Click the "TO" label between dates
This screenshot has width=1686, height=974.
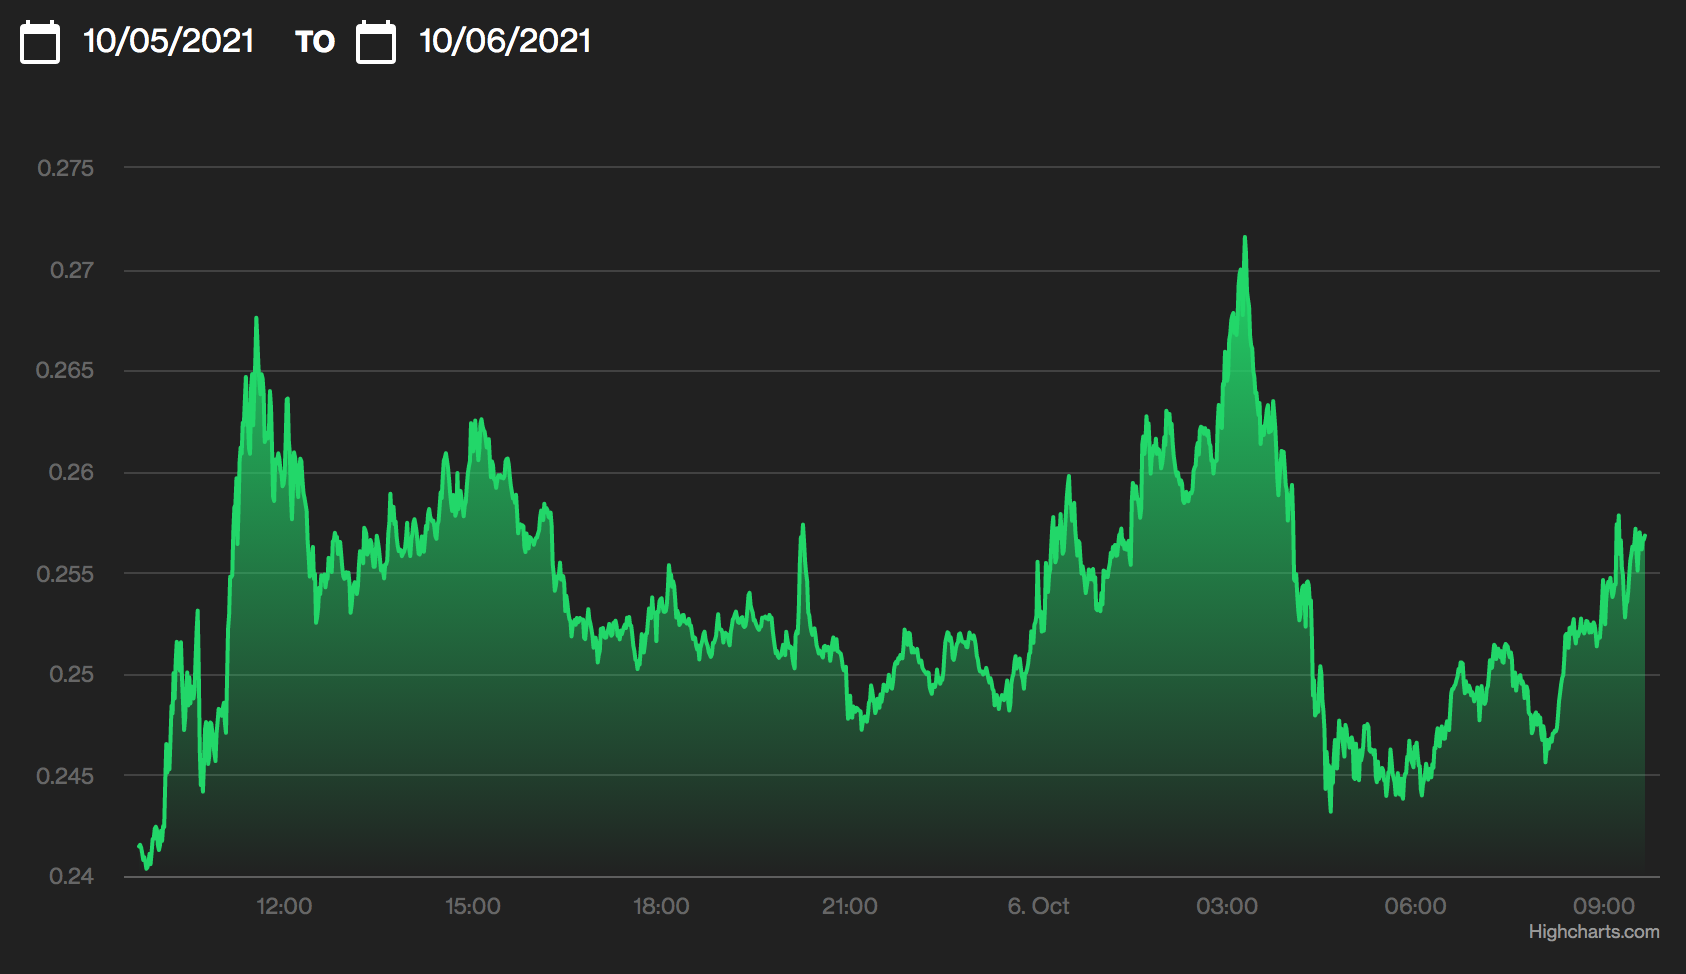click(314, 42)
